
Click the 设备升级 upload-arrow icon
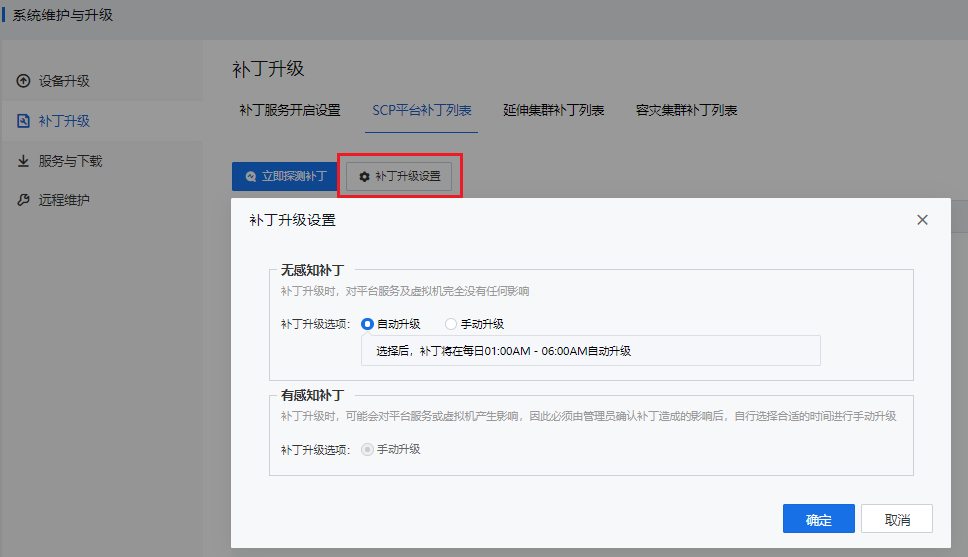click(x=23, y=81)
